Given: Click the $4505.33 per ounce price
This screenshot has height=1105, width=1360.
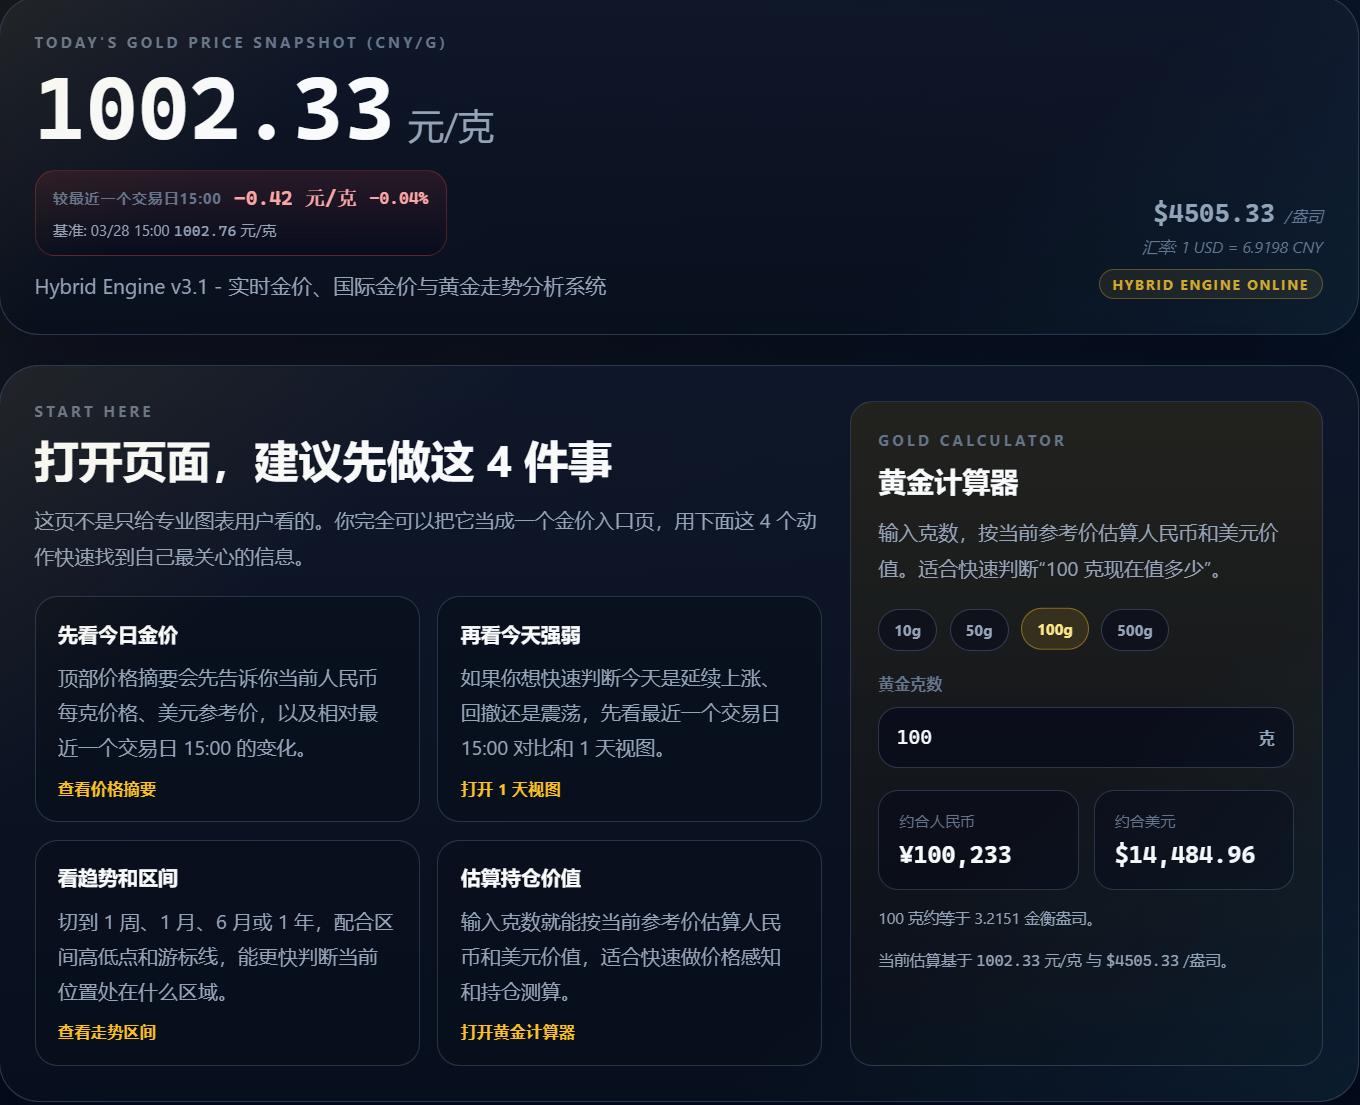Looking at the screenshot, I should 1213,213.
